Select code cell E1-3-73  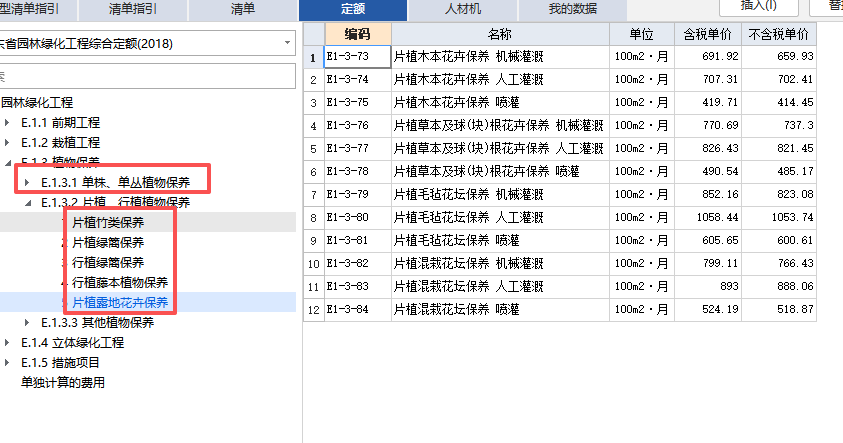(x=358, y=56)
